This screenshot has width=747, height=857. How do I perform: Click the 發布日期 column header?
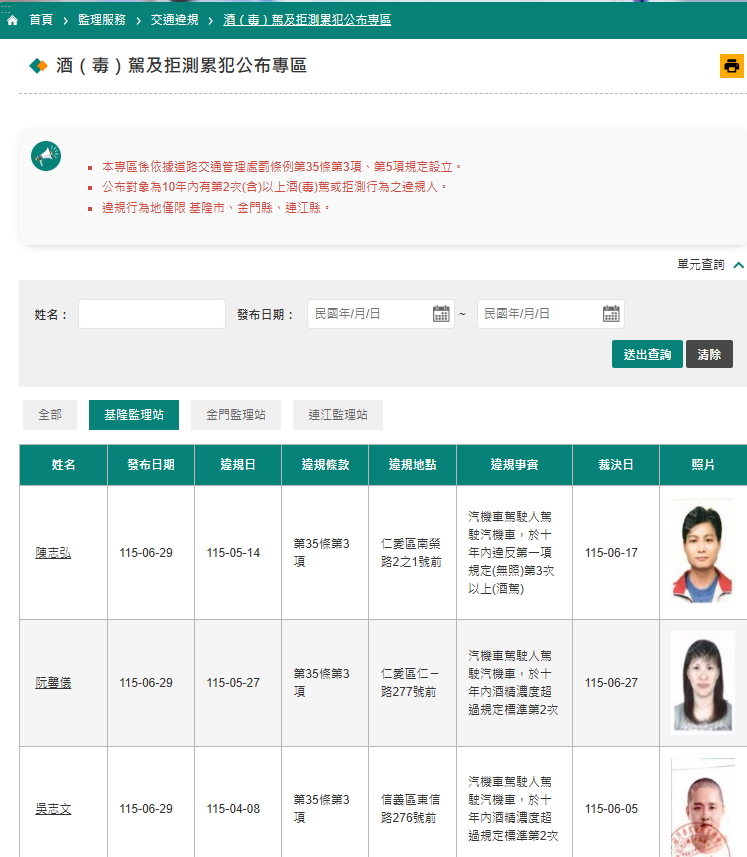click(x=151, y=465)
